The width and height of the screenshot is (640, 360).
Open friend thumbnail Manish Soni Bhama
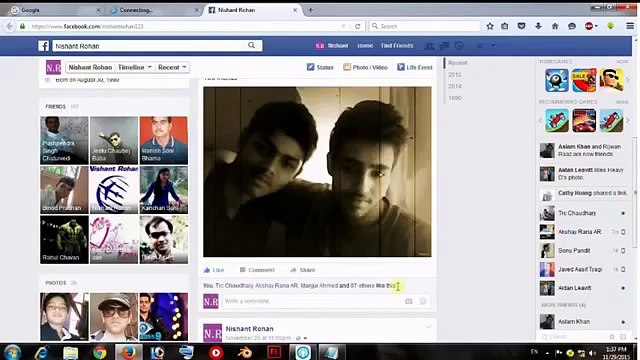(x=164, y=140)
